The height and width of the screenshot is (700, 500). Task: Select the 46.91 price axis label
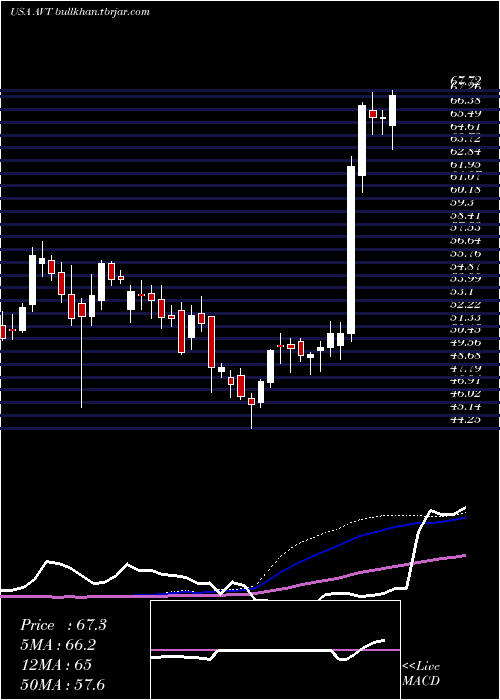click(x=465, y=381)
